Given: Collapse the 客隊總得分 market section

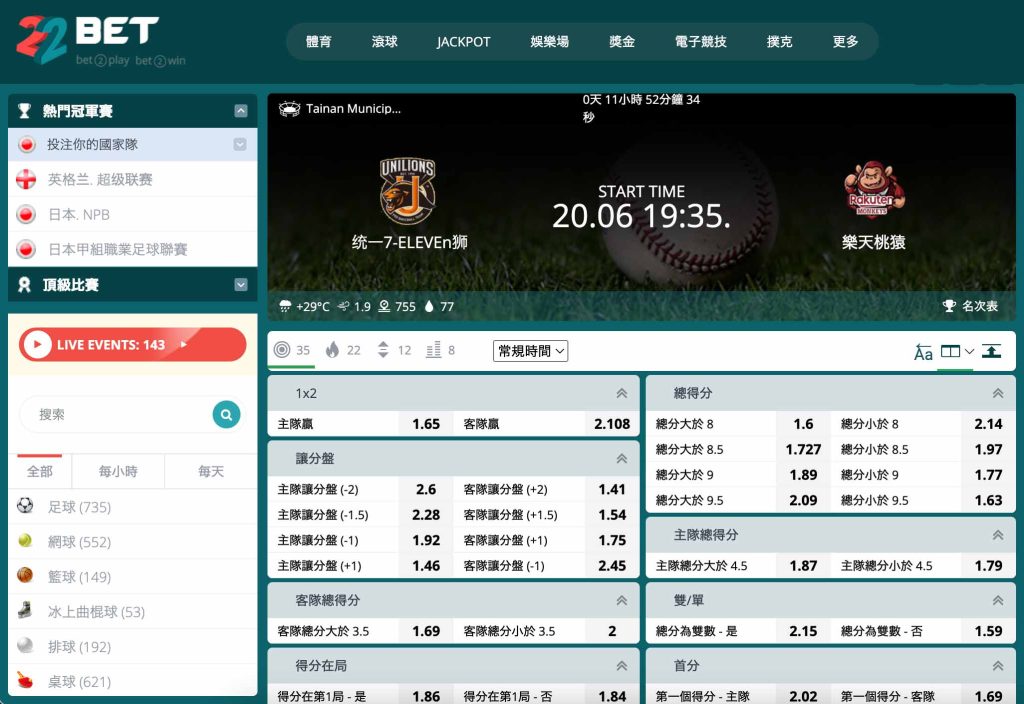Looking at the screenshot, I should [622, 600].
